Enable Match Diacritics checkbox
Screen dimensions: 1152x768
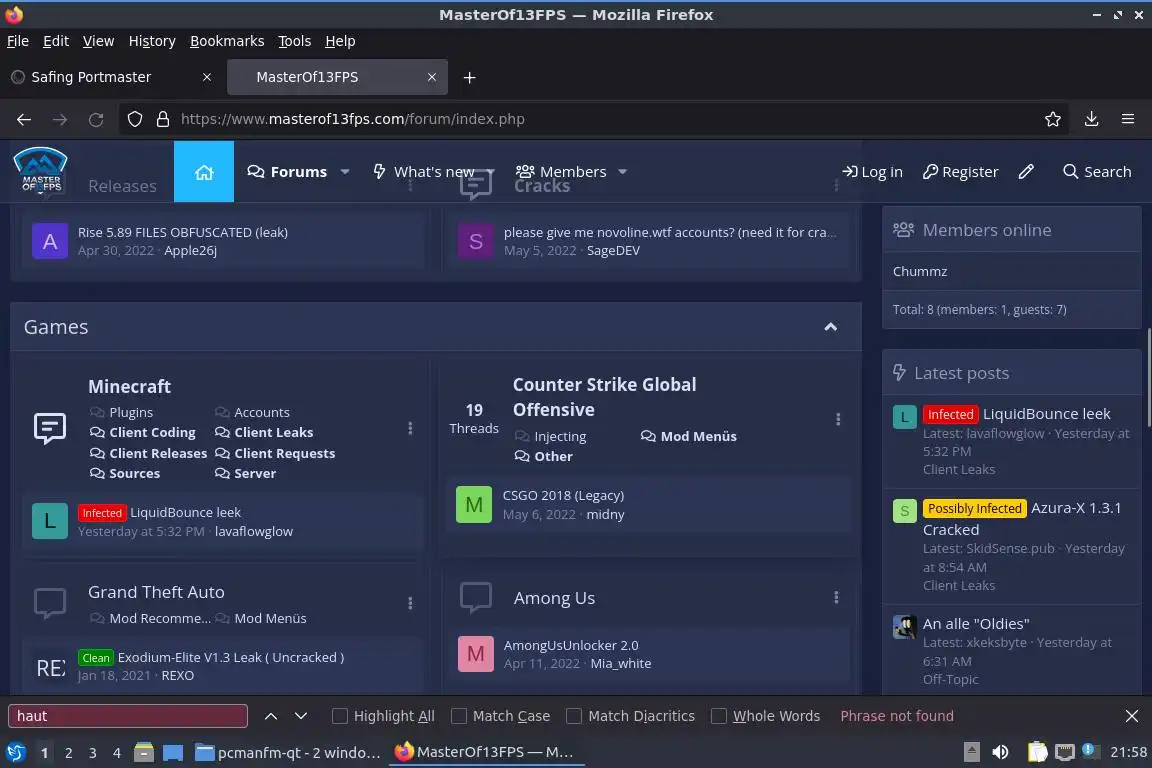(x=574, y=716)
